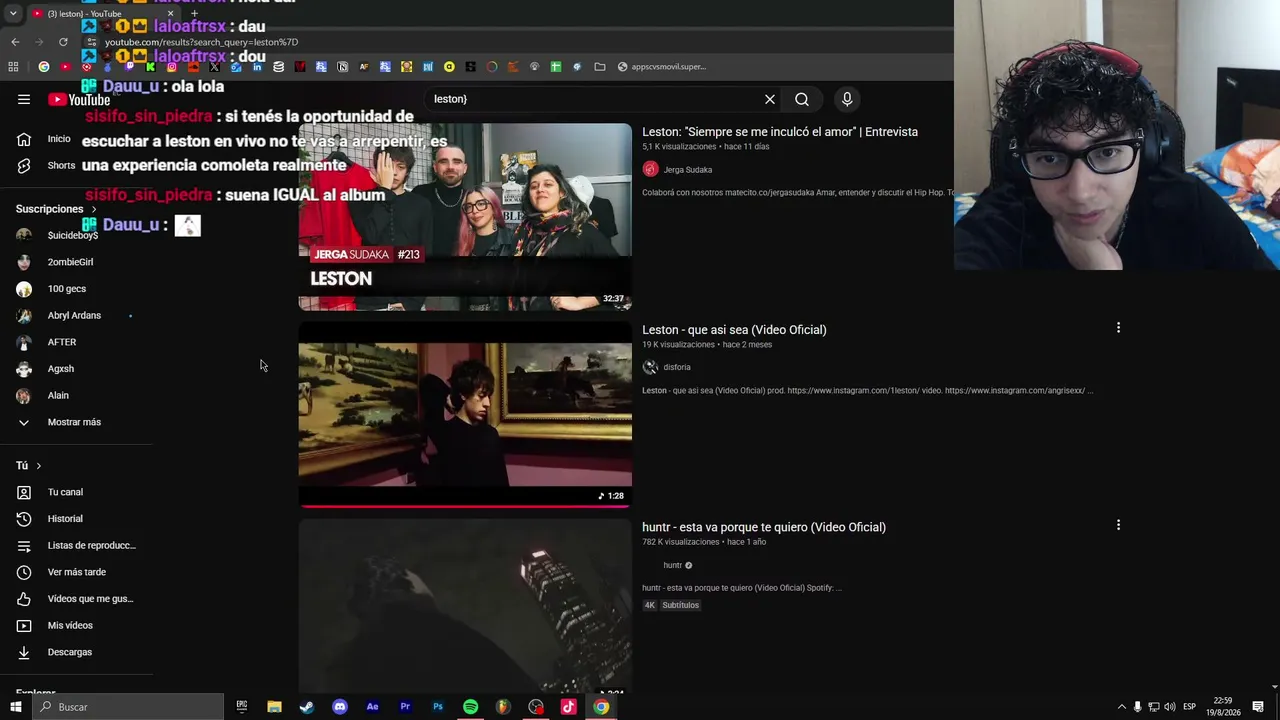Viewport: 1280px width, 720px height.
Task: Click the browser back arrow
Action: coord(15,42)
